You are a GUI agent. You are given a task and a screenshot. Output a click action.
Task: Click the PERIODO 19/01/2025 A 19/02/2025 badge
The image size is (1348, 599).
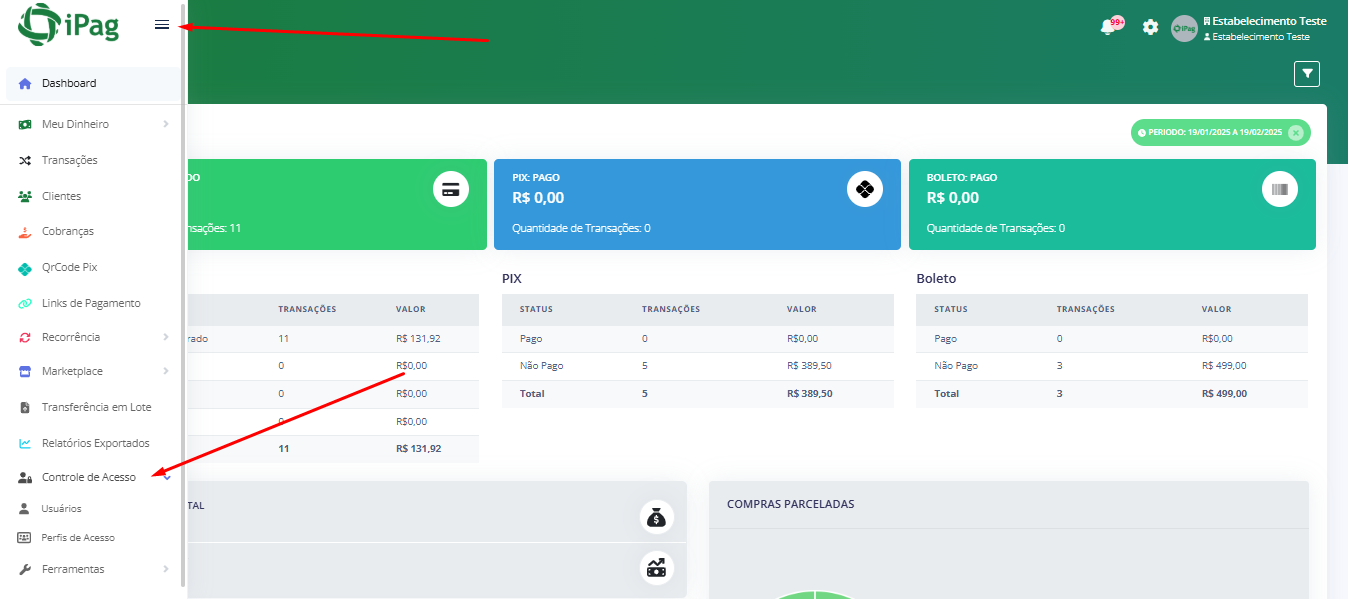1221,132
